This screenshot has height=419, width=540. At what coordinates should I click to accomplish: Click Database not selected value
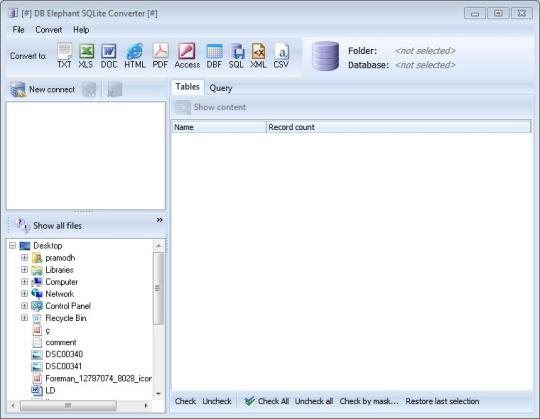[425, 65]
